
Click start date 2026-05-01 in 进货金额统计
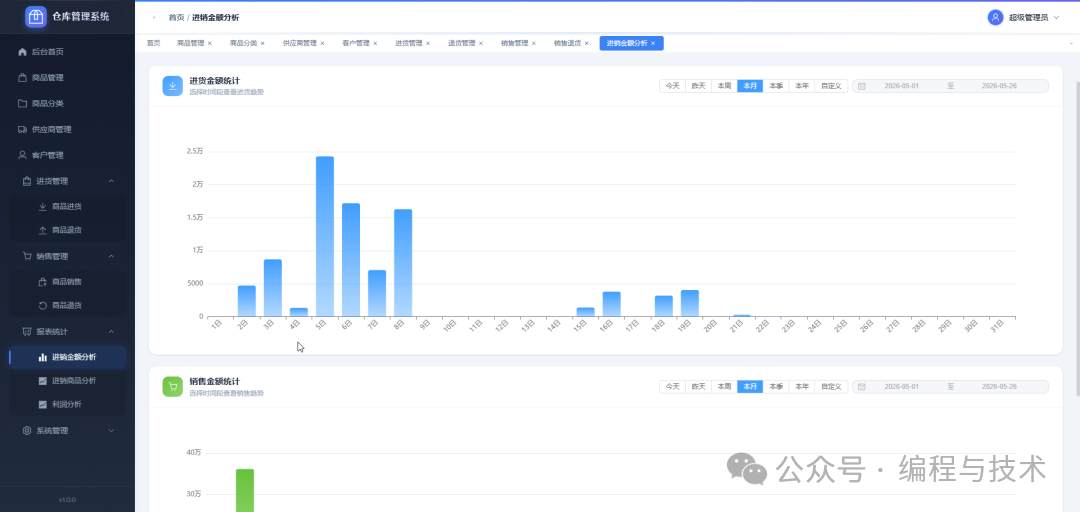coord(902,86)
